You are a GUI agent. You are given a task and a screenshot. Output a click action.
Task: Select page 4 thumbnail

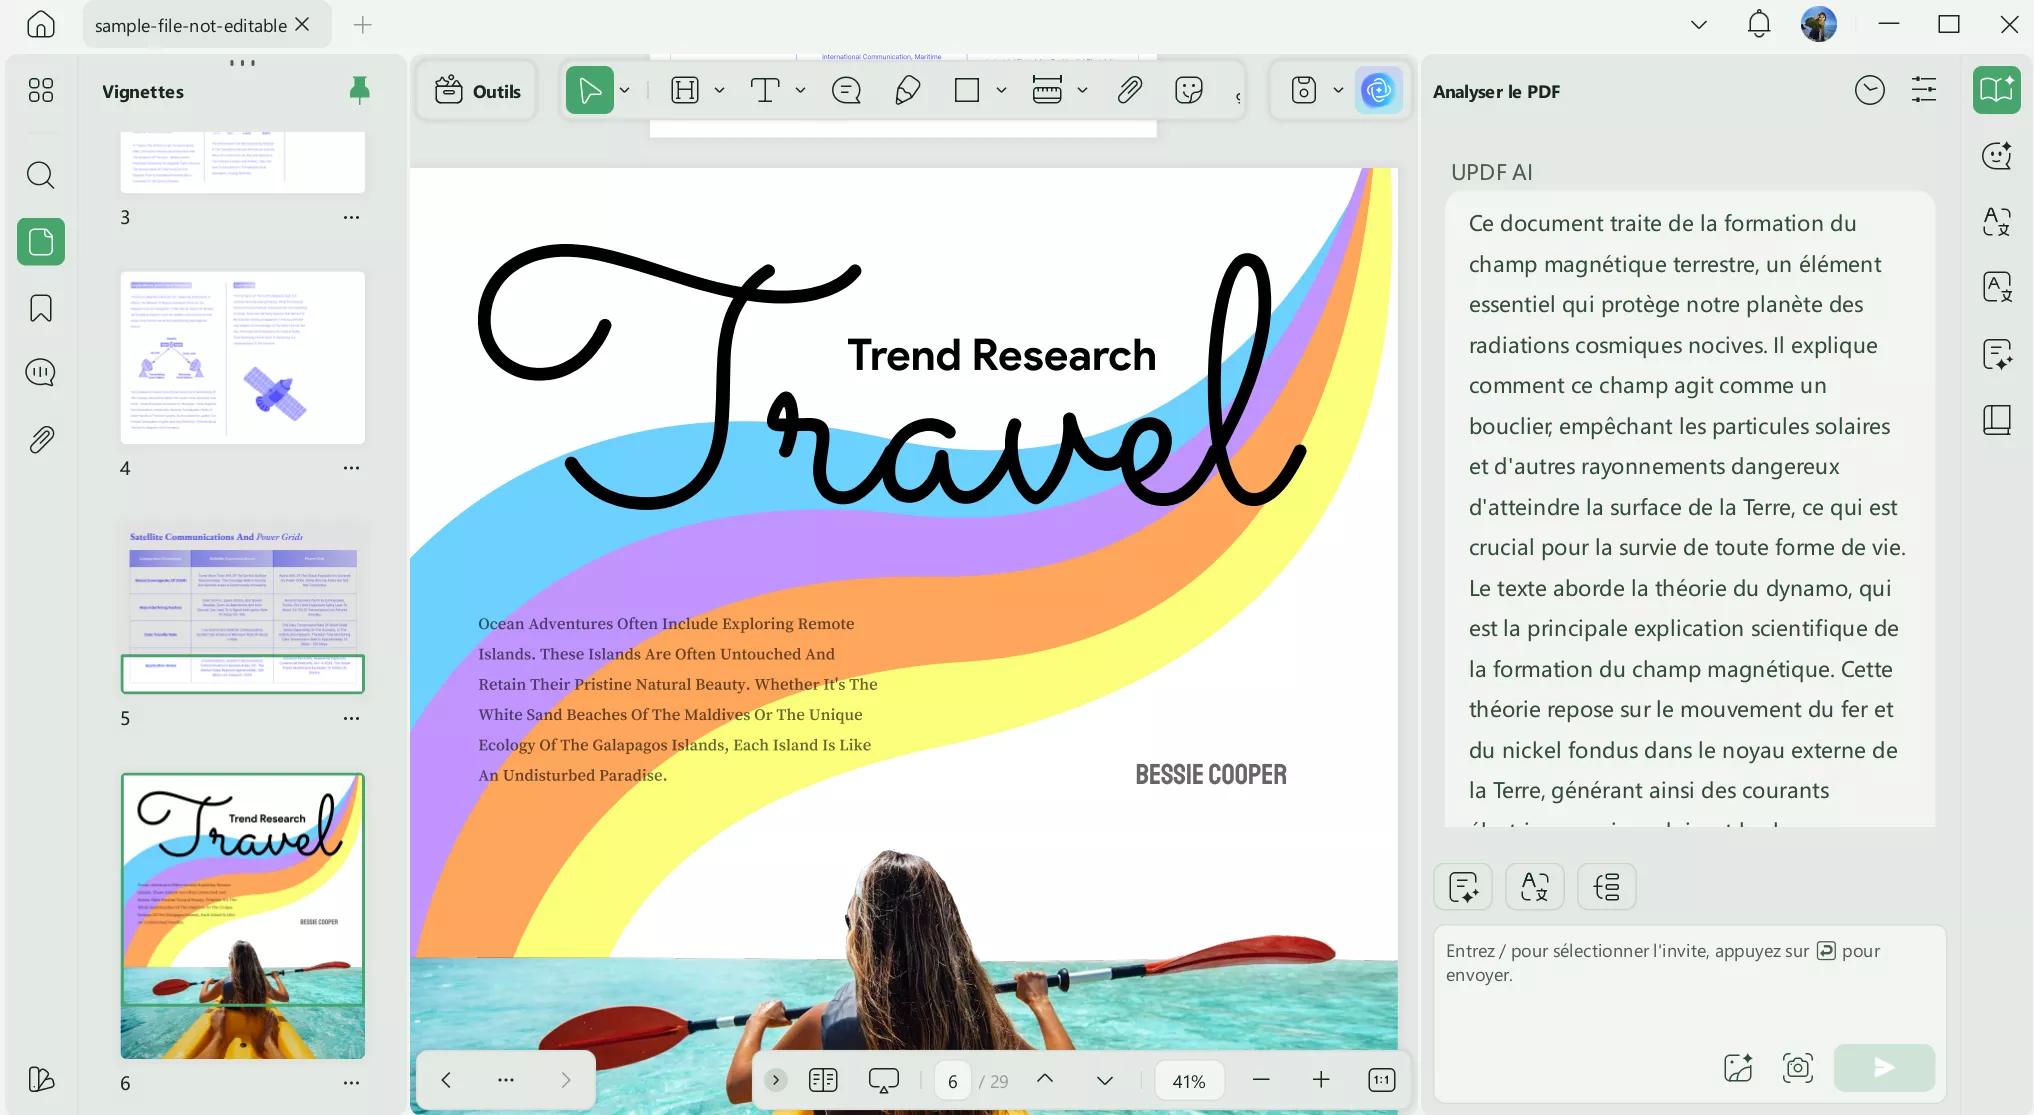(242, 357)
